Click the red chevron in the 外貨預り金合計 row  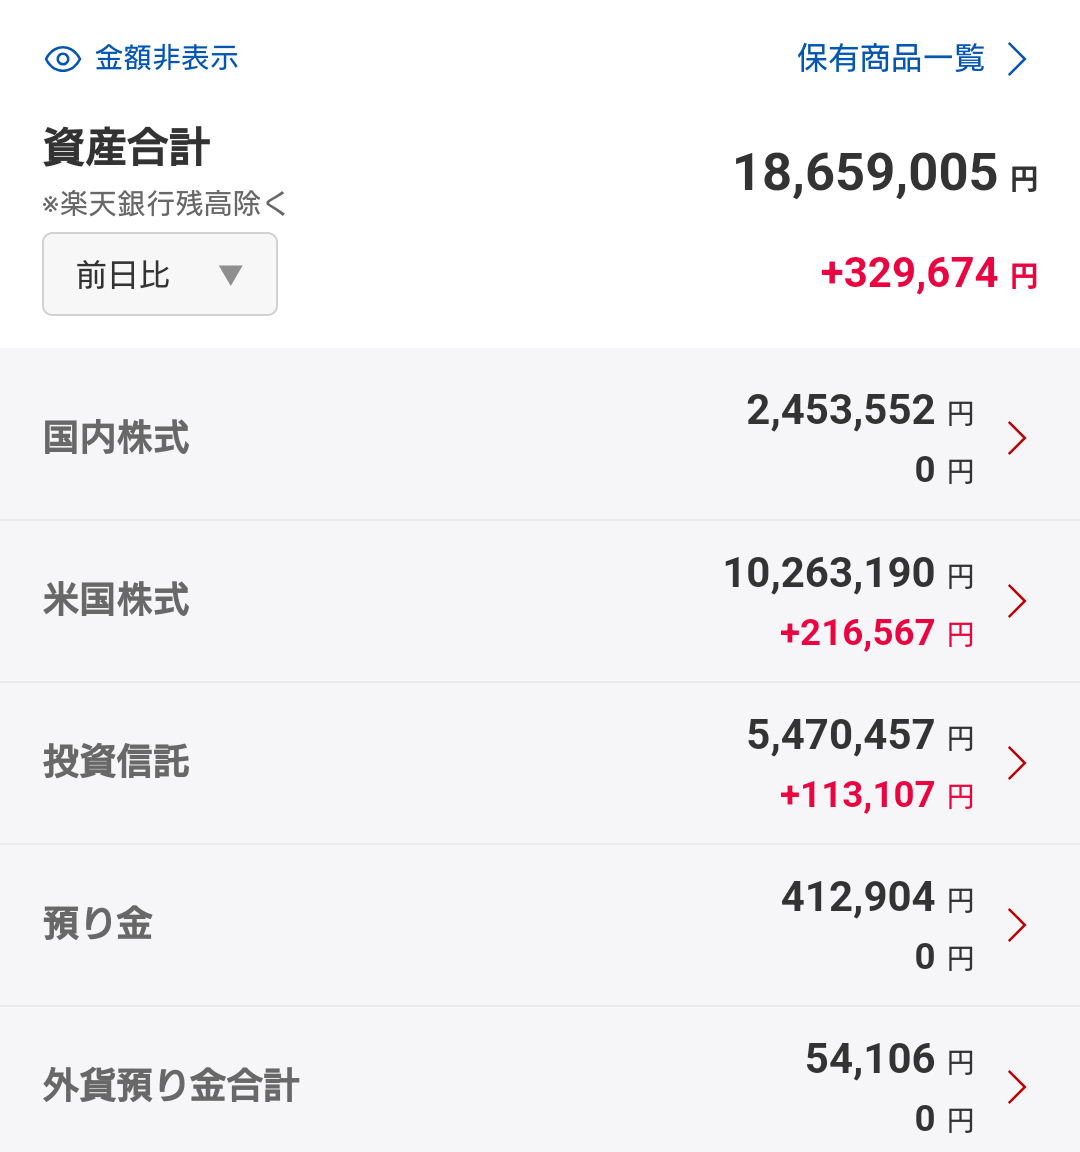(x=1017, y=1087)
